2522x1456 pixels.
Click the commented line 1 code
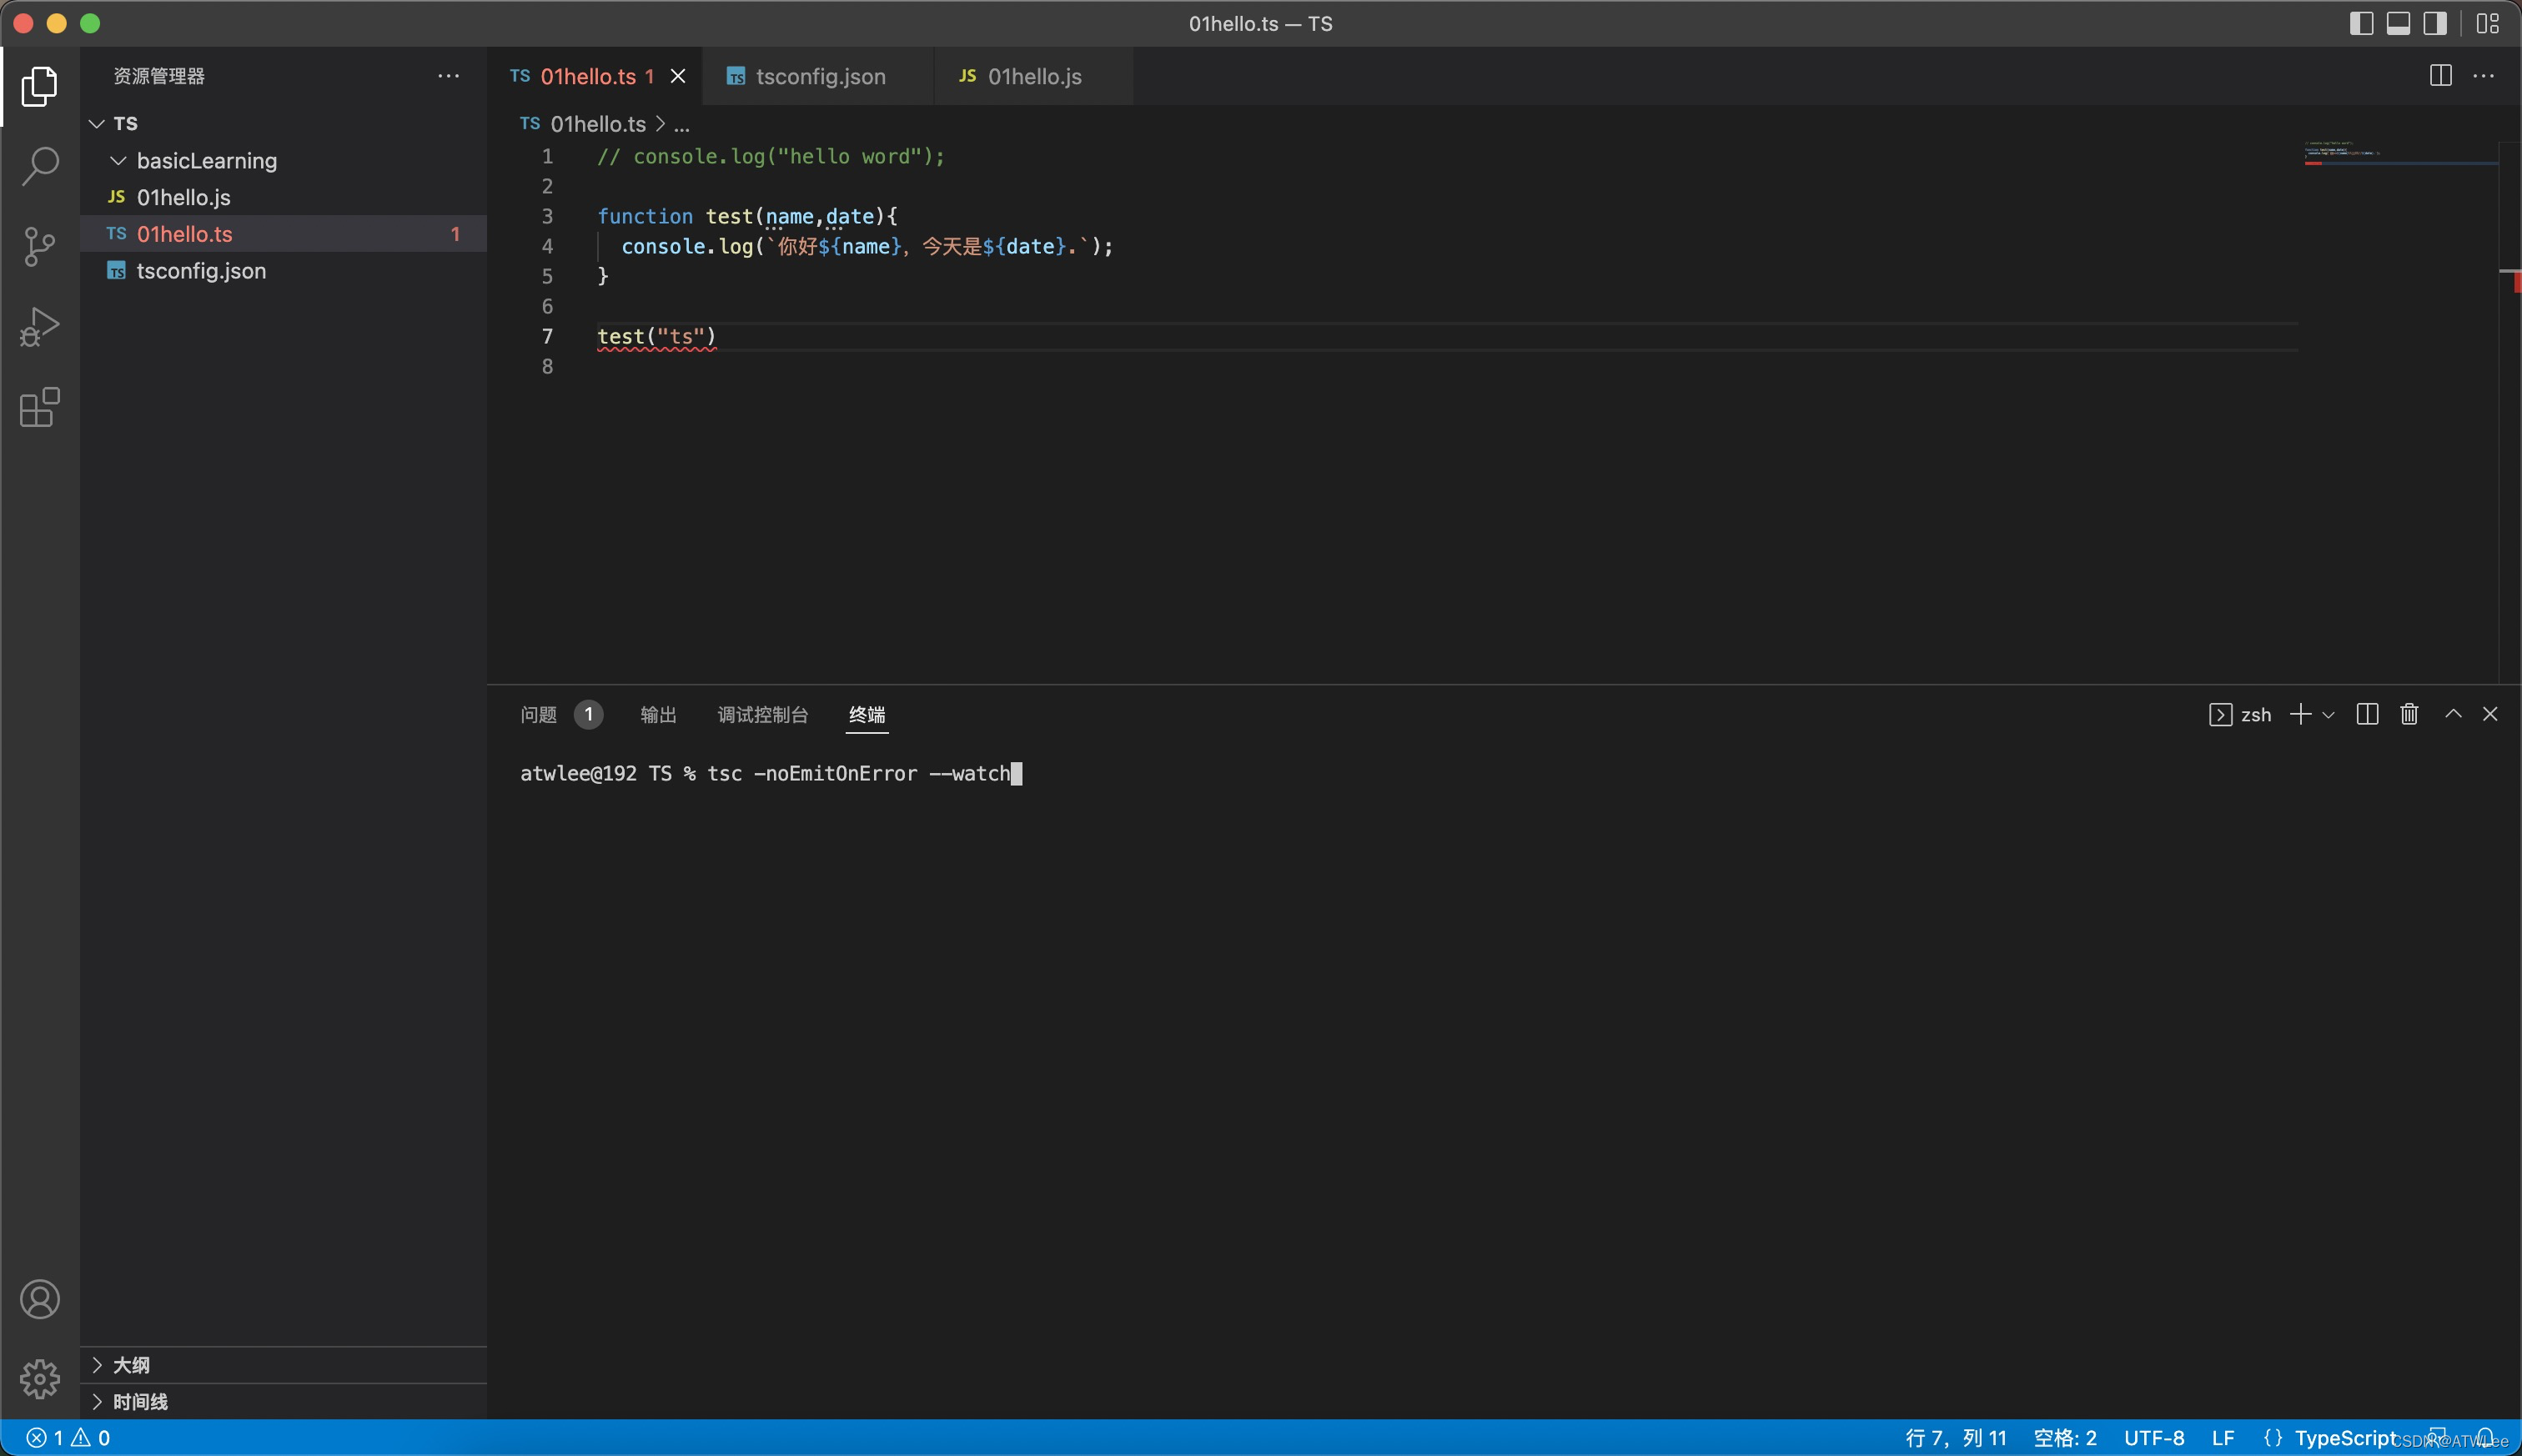[770, 156]
